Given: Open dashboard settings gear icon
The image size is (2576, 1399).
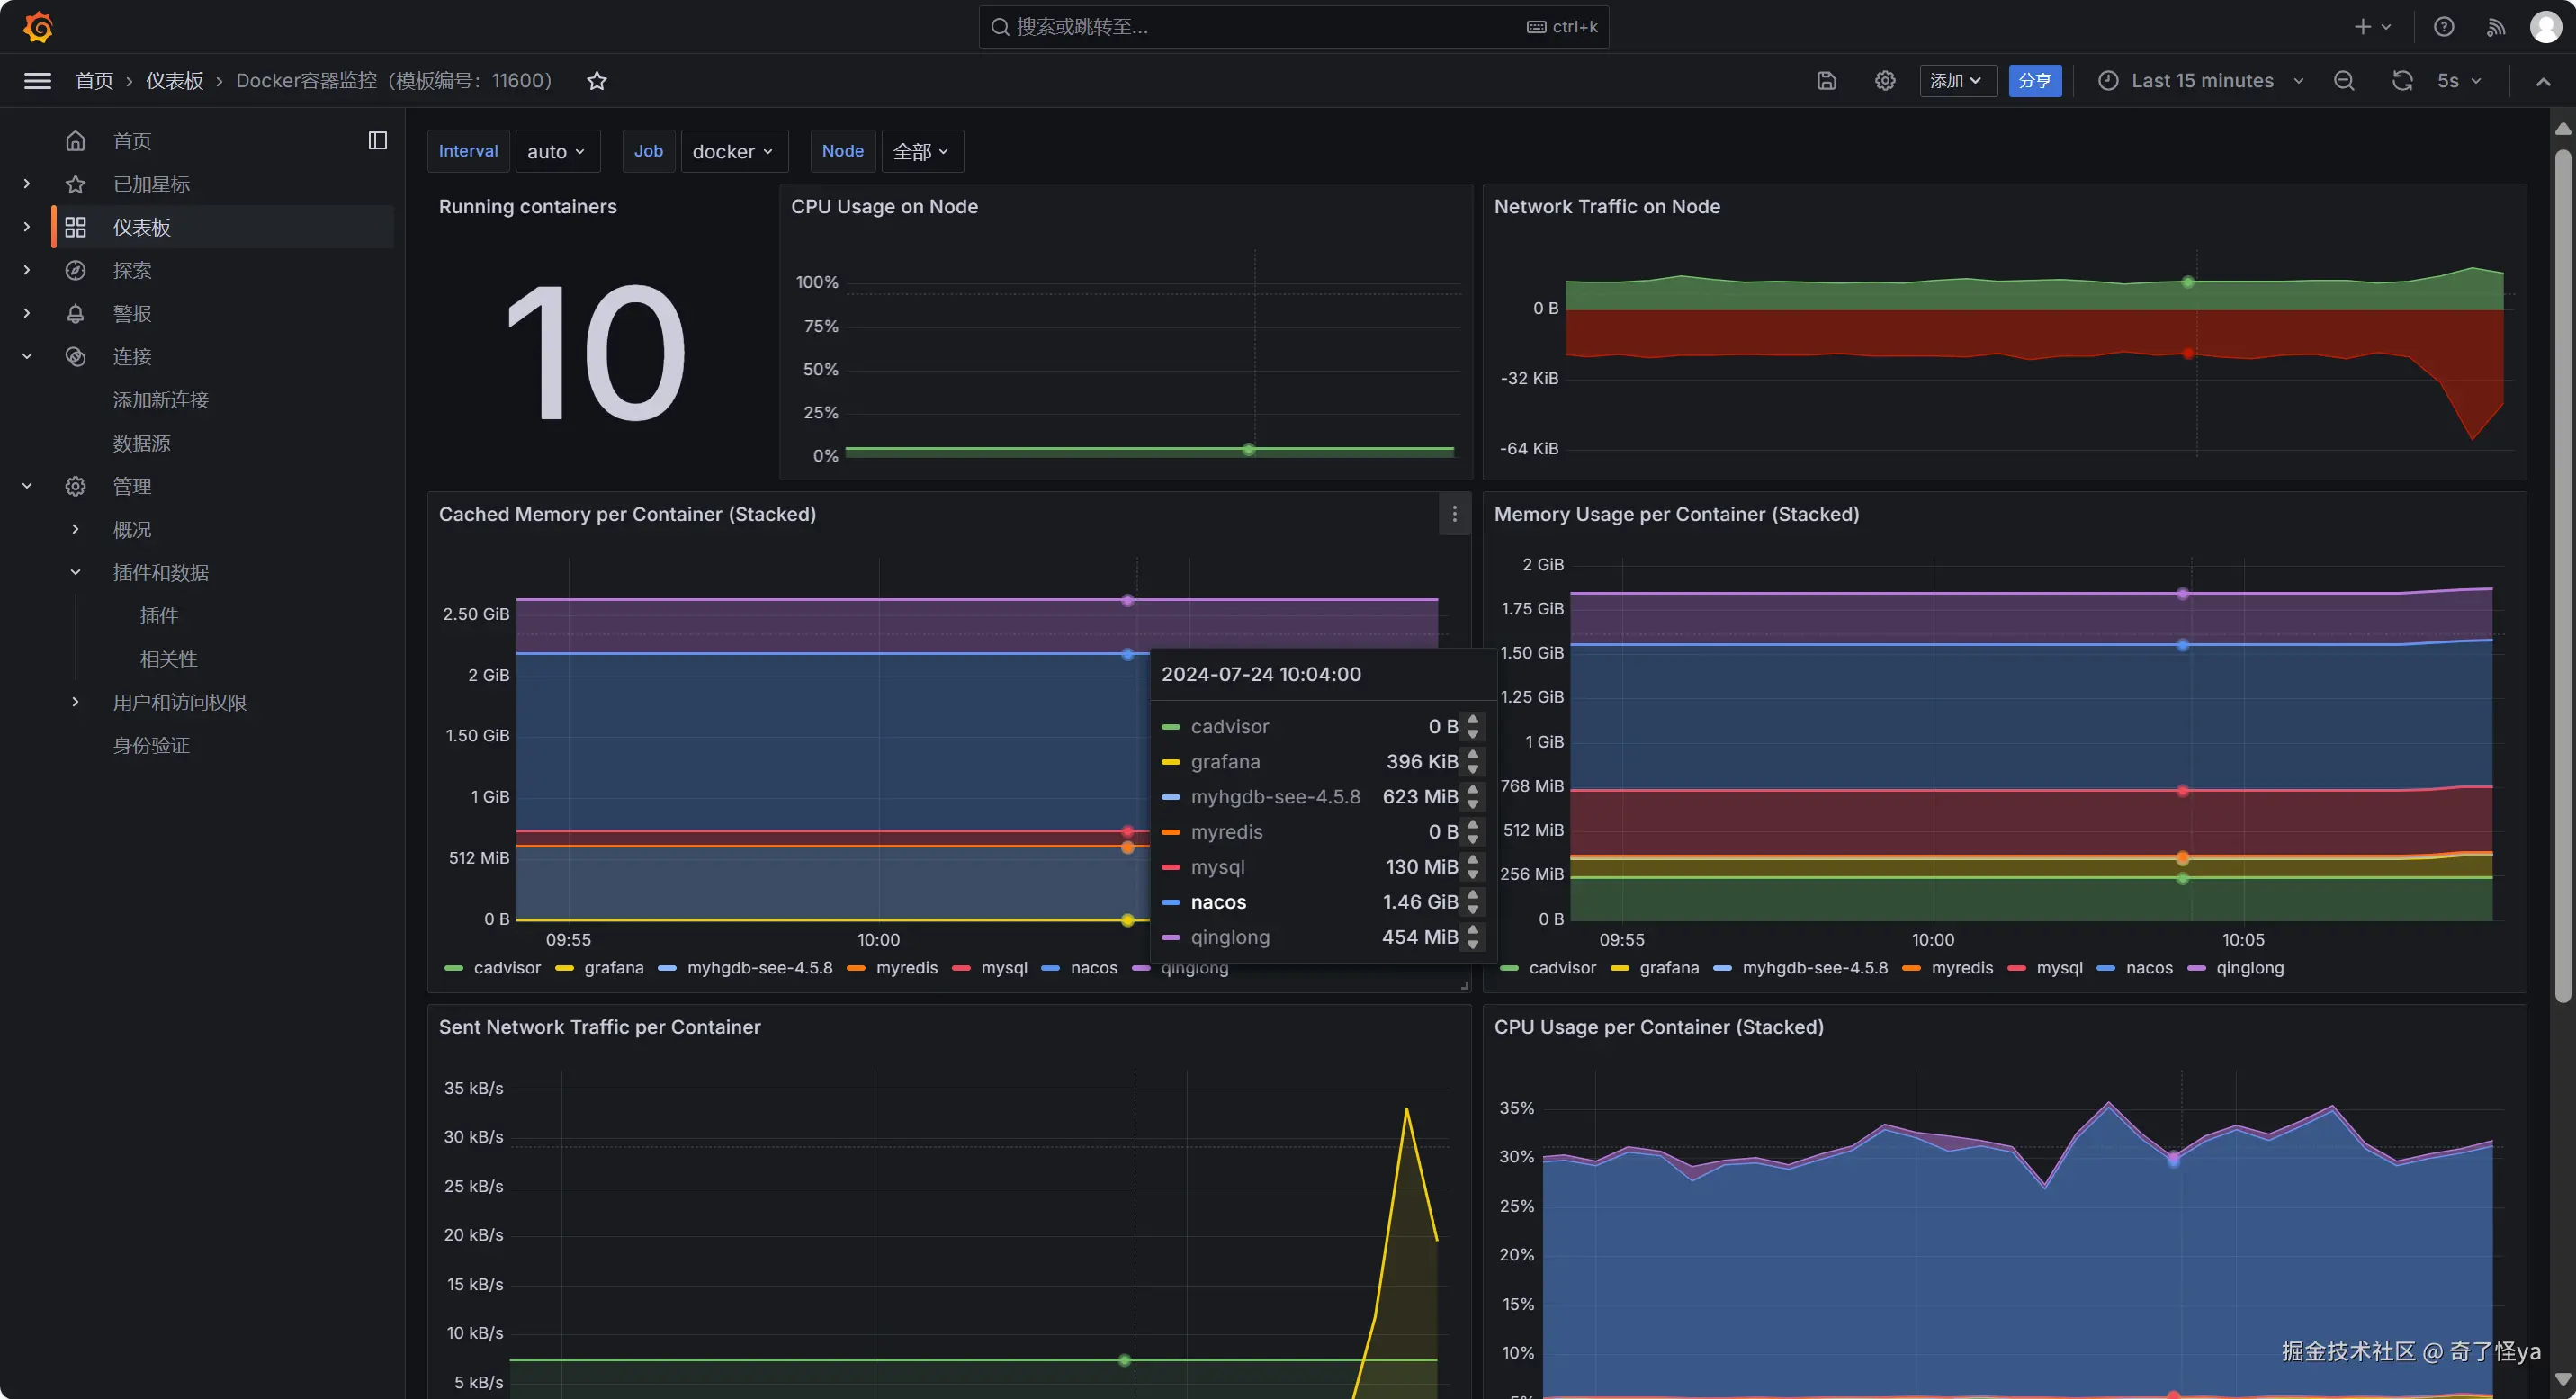Looking at the screenshot, I should (1885, 81).
